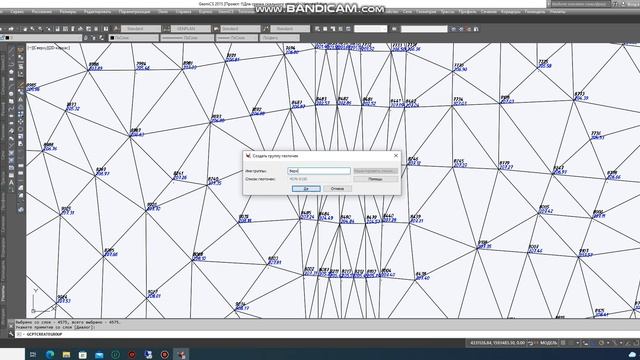
Task: Click the redo arrow in the top toolbar
Action: (x=11, y=29)
